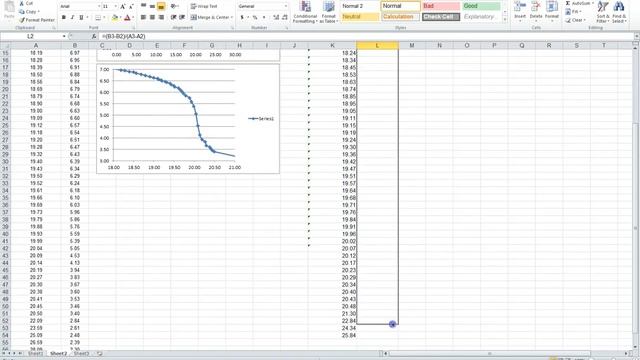Activate the Format Painter tool
The image size is (640, 360).
point(37,20)
